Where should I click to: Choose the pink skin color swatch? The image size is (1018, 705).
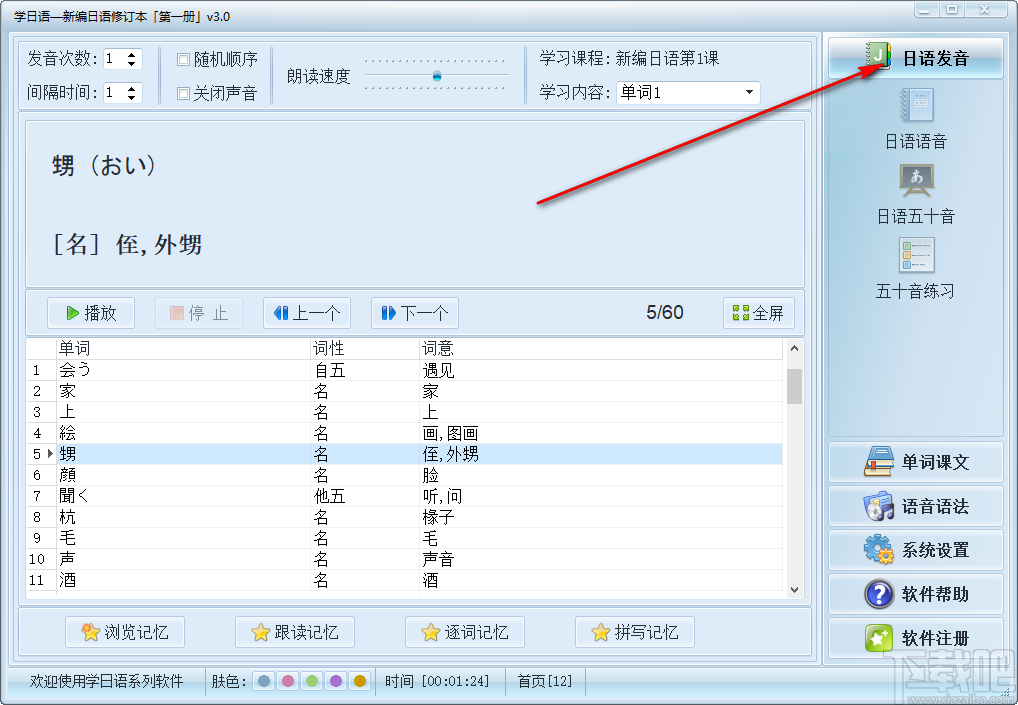coord(288,681)
